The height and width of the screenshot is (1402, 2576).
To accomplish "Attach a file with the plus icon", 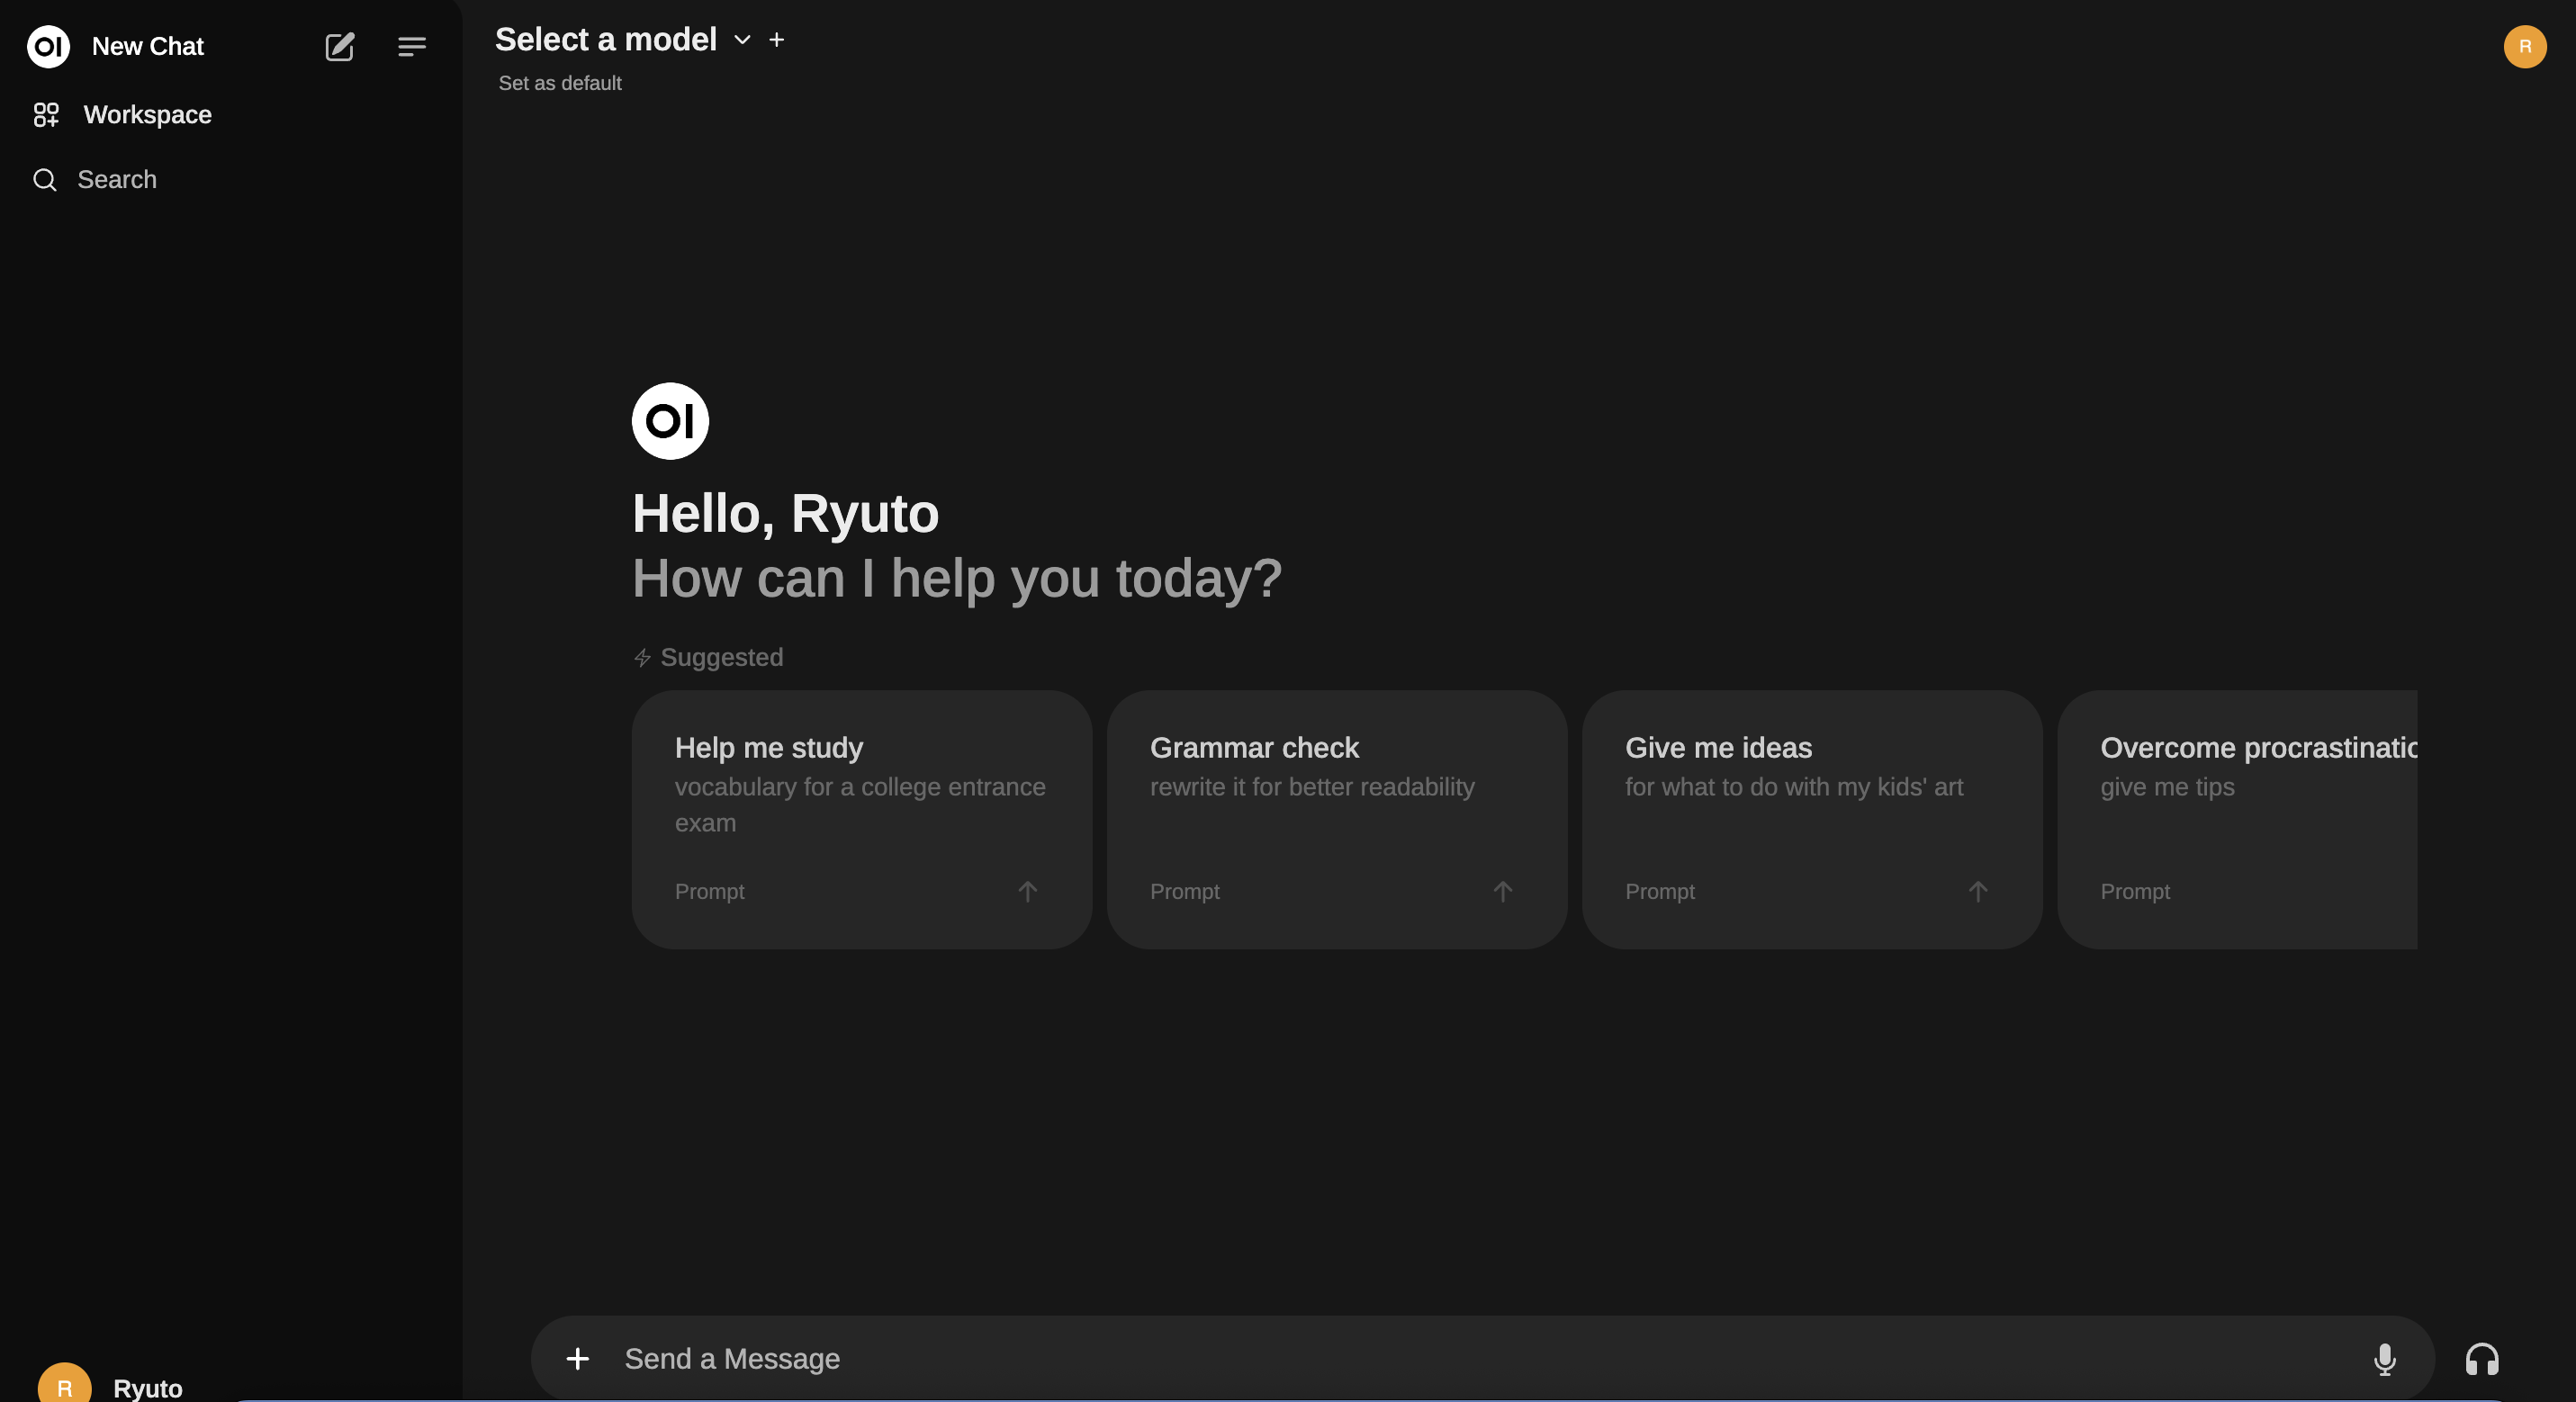I will [578, 1358].
